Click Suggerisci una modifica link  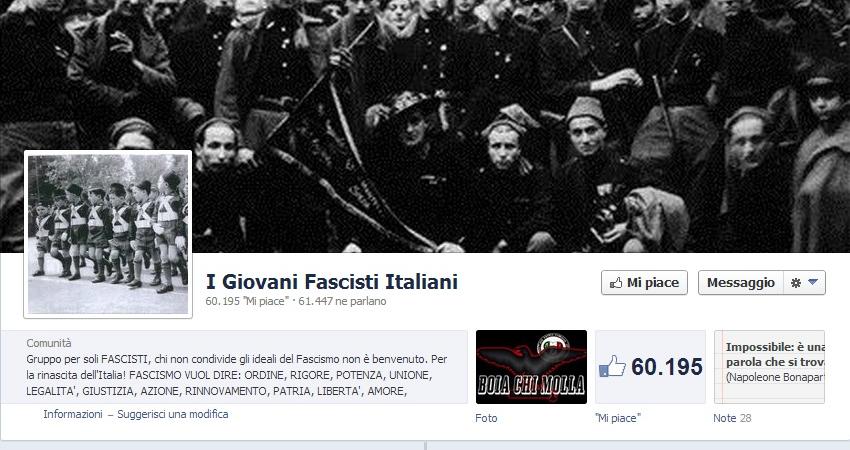tap(172, 414)
